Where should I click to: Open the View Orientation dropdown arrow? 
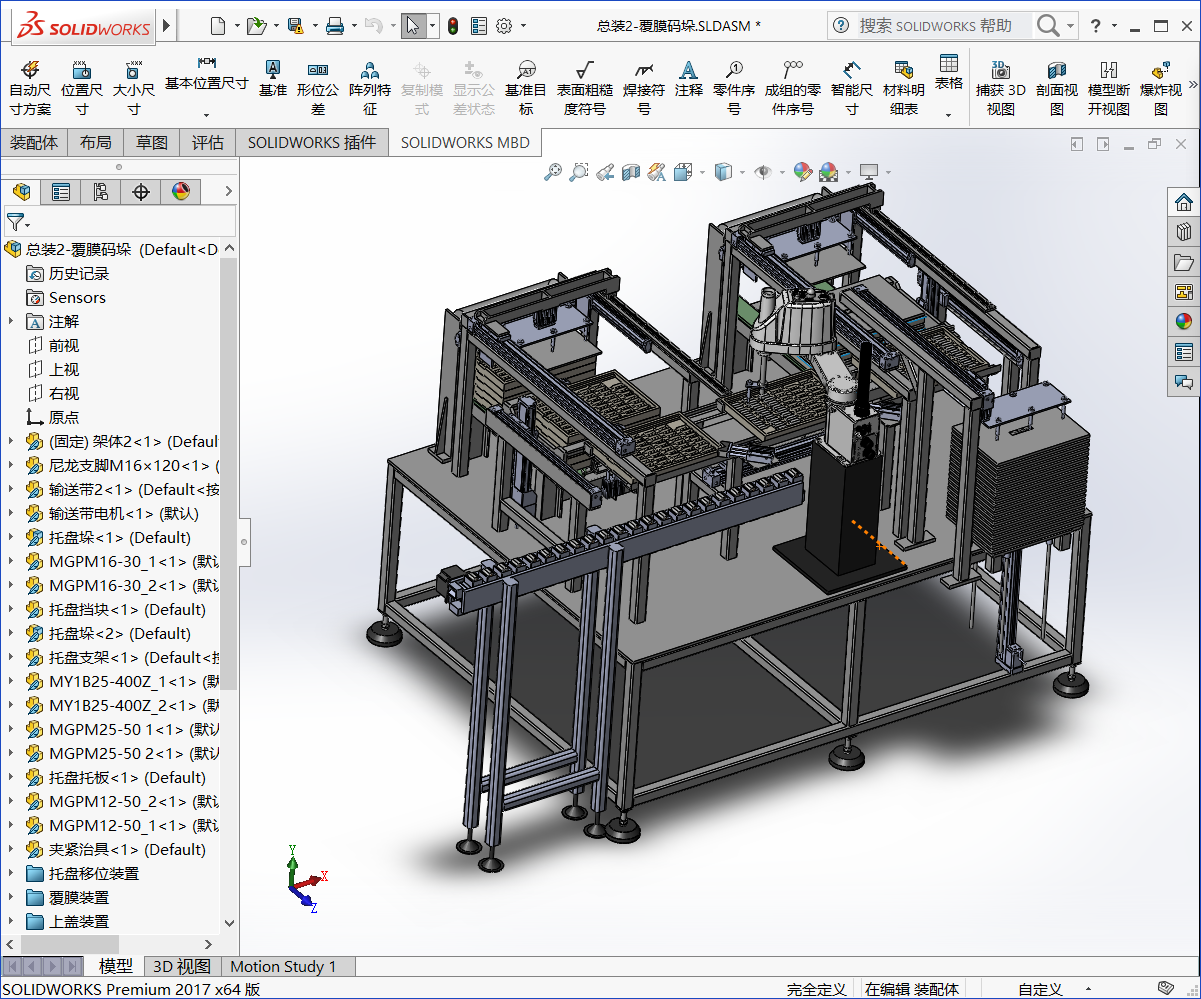click(702, 173)
